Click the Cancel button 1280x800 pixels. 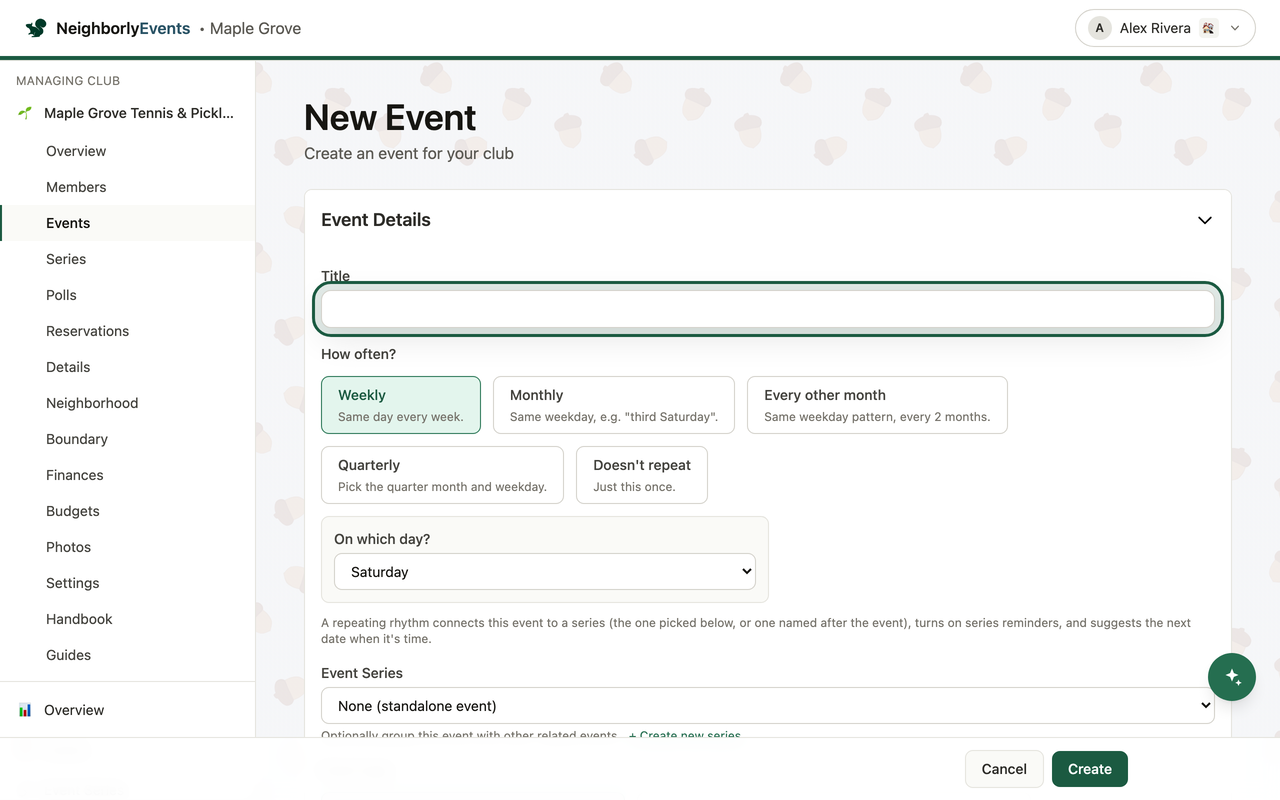pyautogui.click(x=1004, y=769)
